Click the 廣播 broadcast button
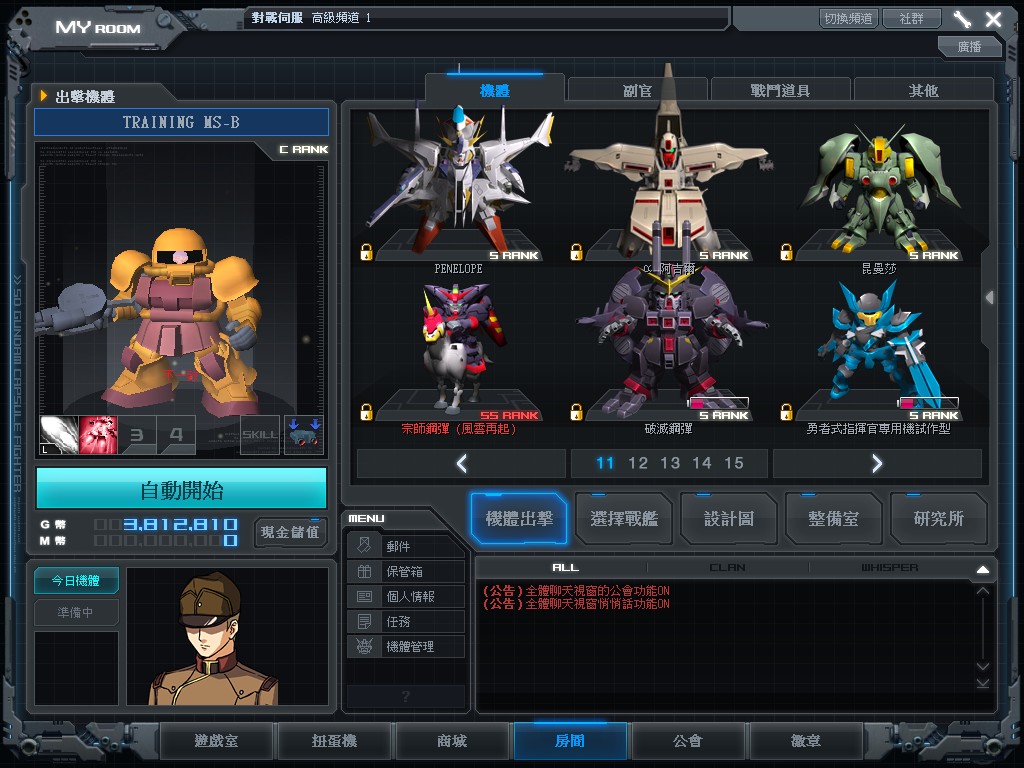Screen dimensions: 1024x768 pyautogui.click(x=970, y=46)
